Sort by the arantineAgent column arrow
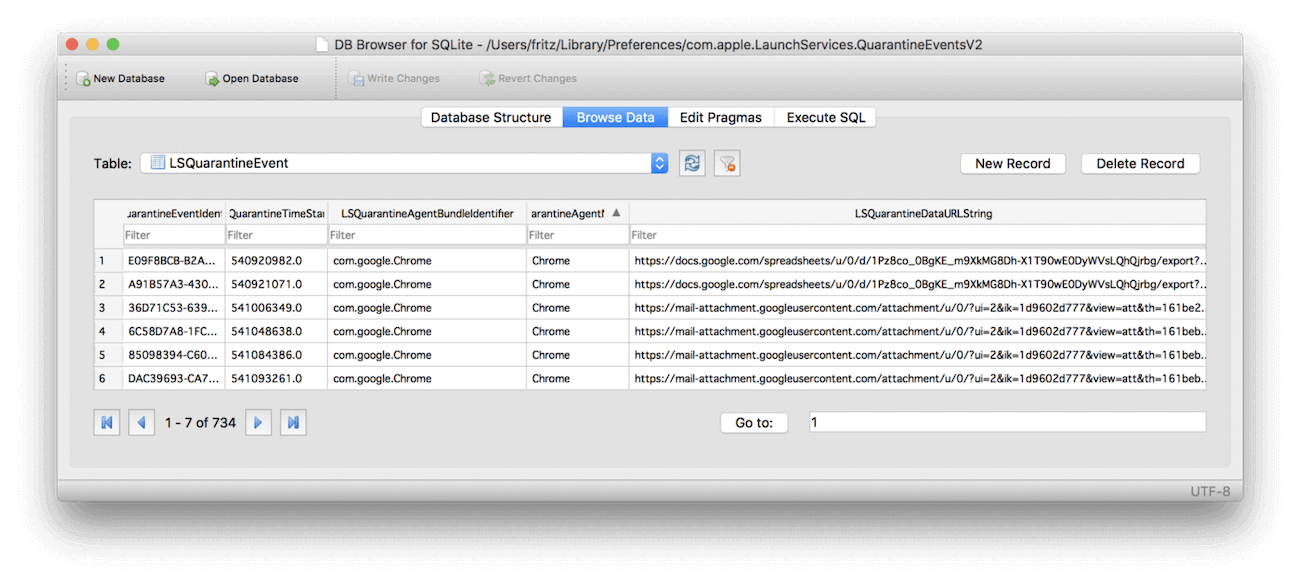1300x583 pixels. [613, 212]
